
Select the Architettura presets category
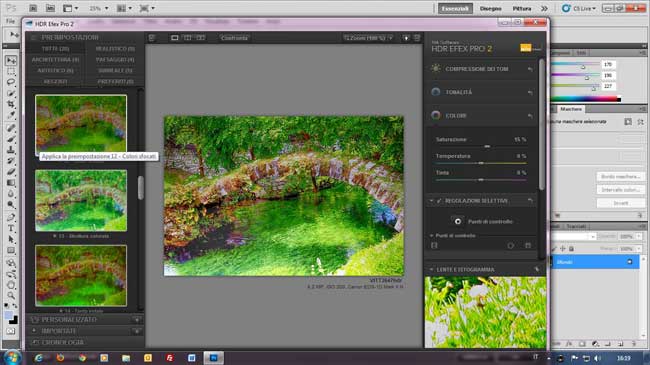tap(56, 60)
